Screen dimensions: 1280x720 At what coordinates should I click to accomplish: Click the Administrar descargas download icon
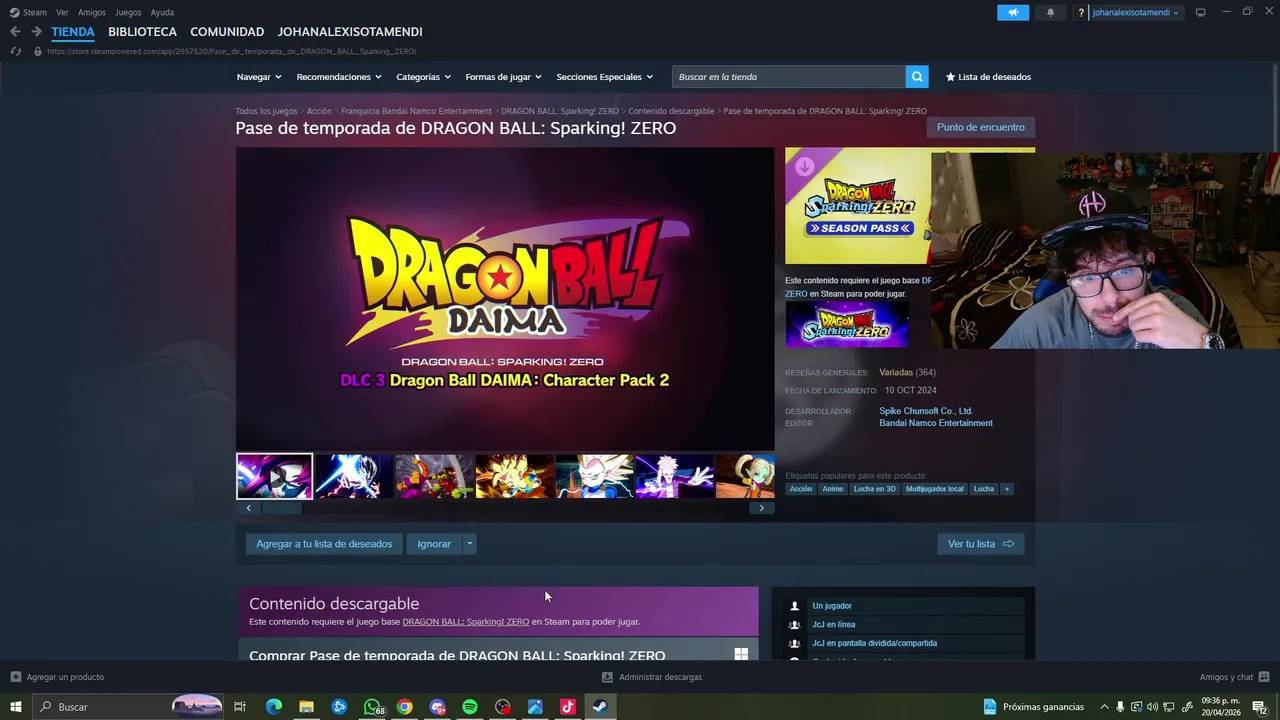tap(607, 677)
